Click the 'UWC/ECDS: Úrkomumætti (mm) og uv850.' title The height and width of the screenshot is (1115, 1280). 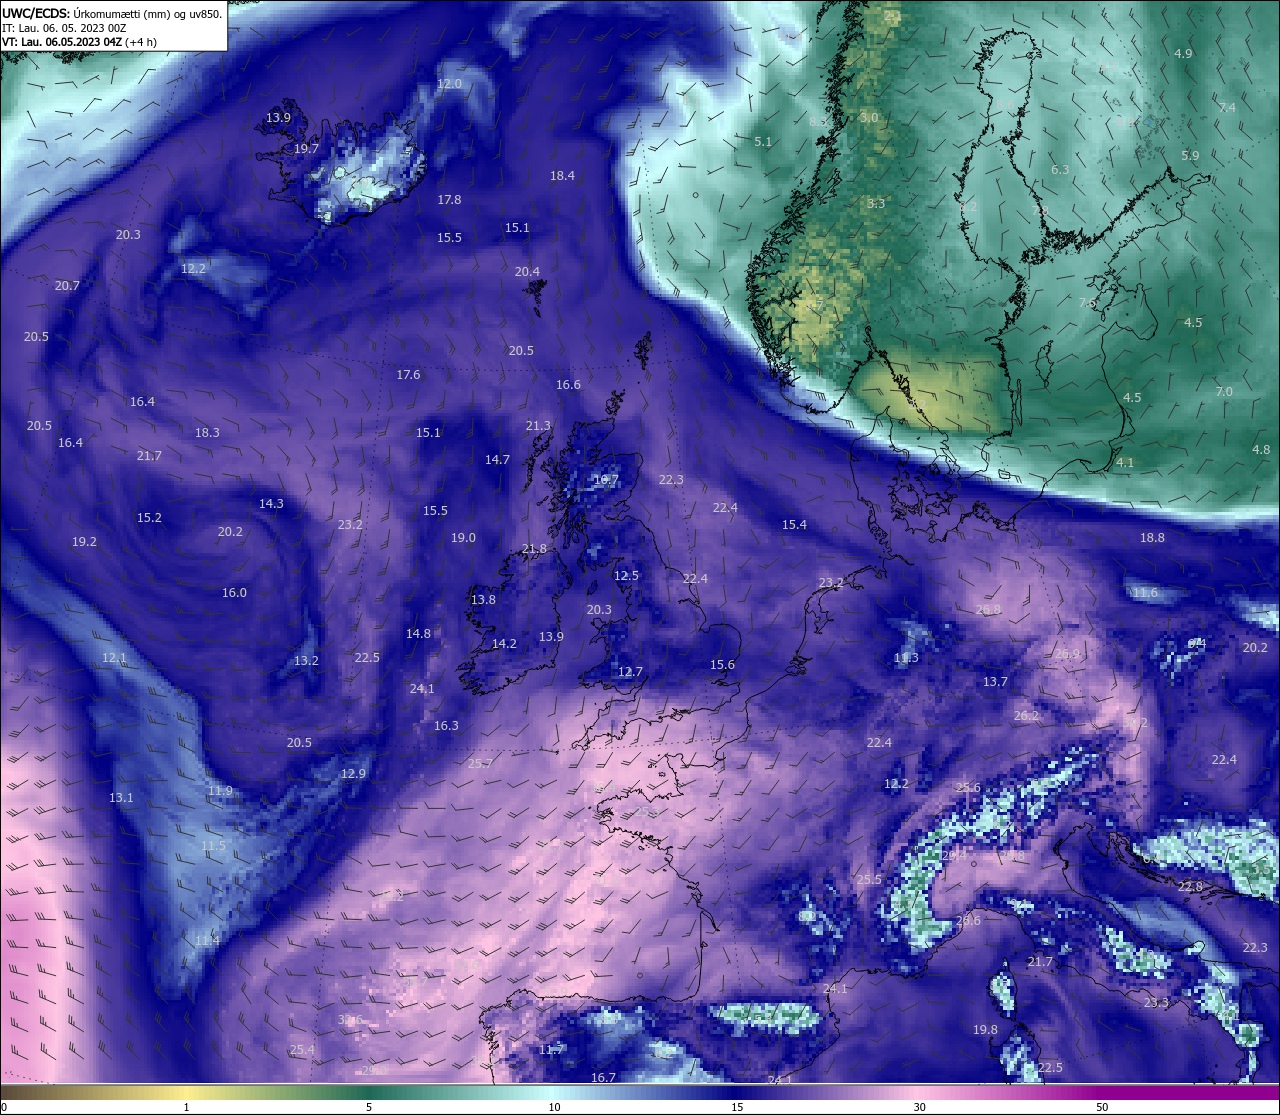tap(112, 14)
